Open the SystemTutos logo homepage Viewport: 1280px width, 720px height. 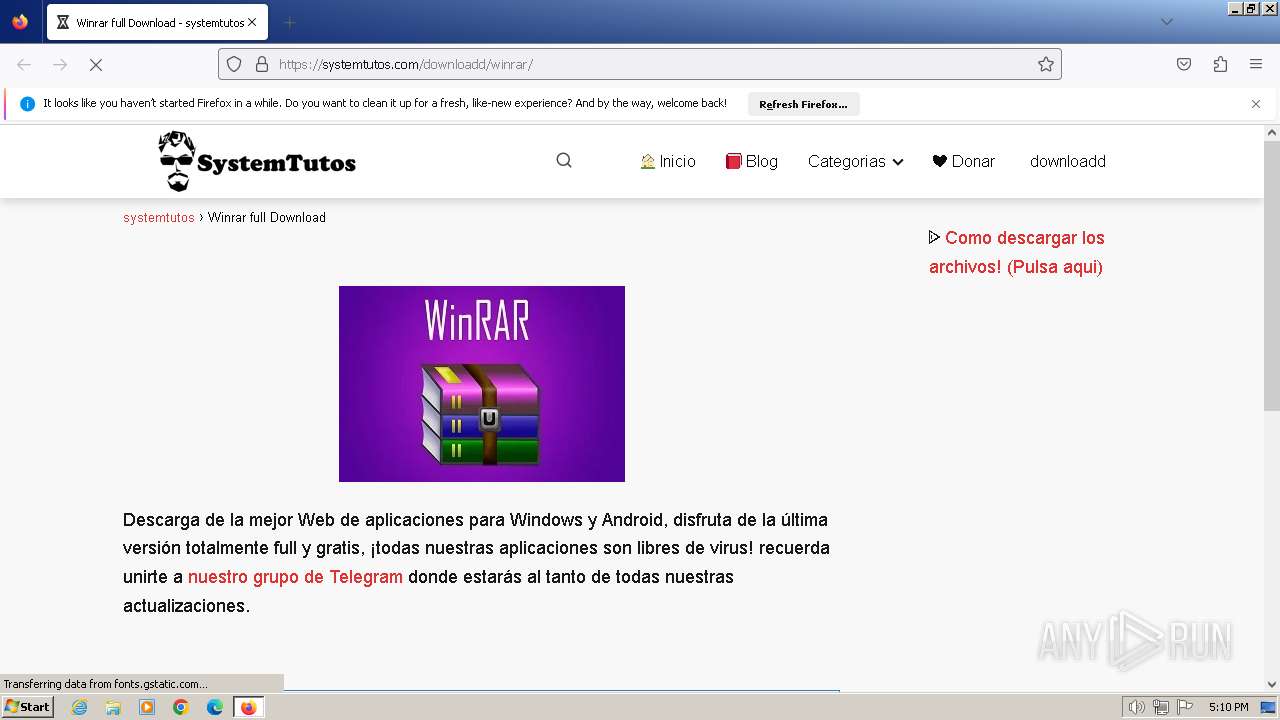click(x=257, y=161)
